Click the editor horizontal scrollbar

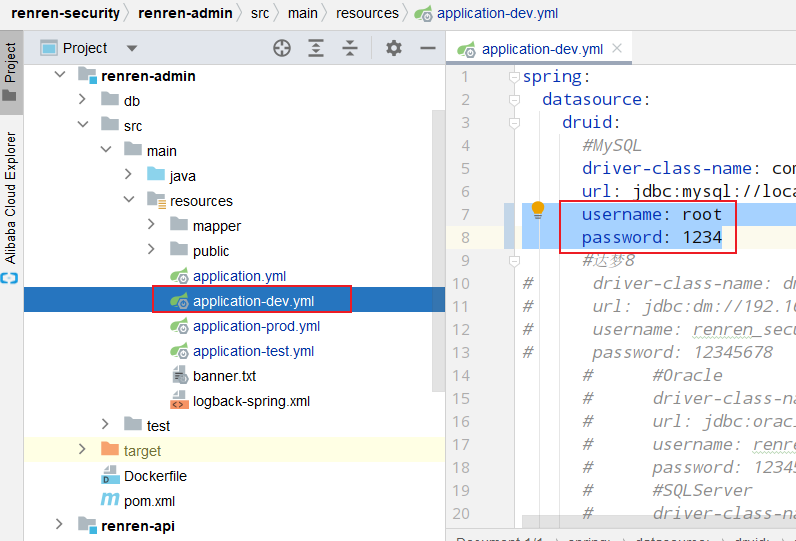pos(659,522)
